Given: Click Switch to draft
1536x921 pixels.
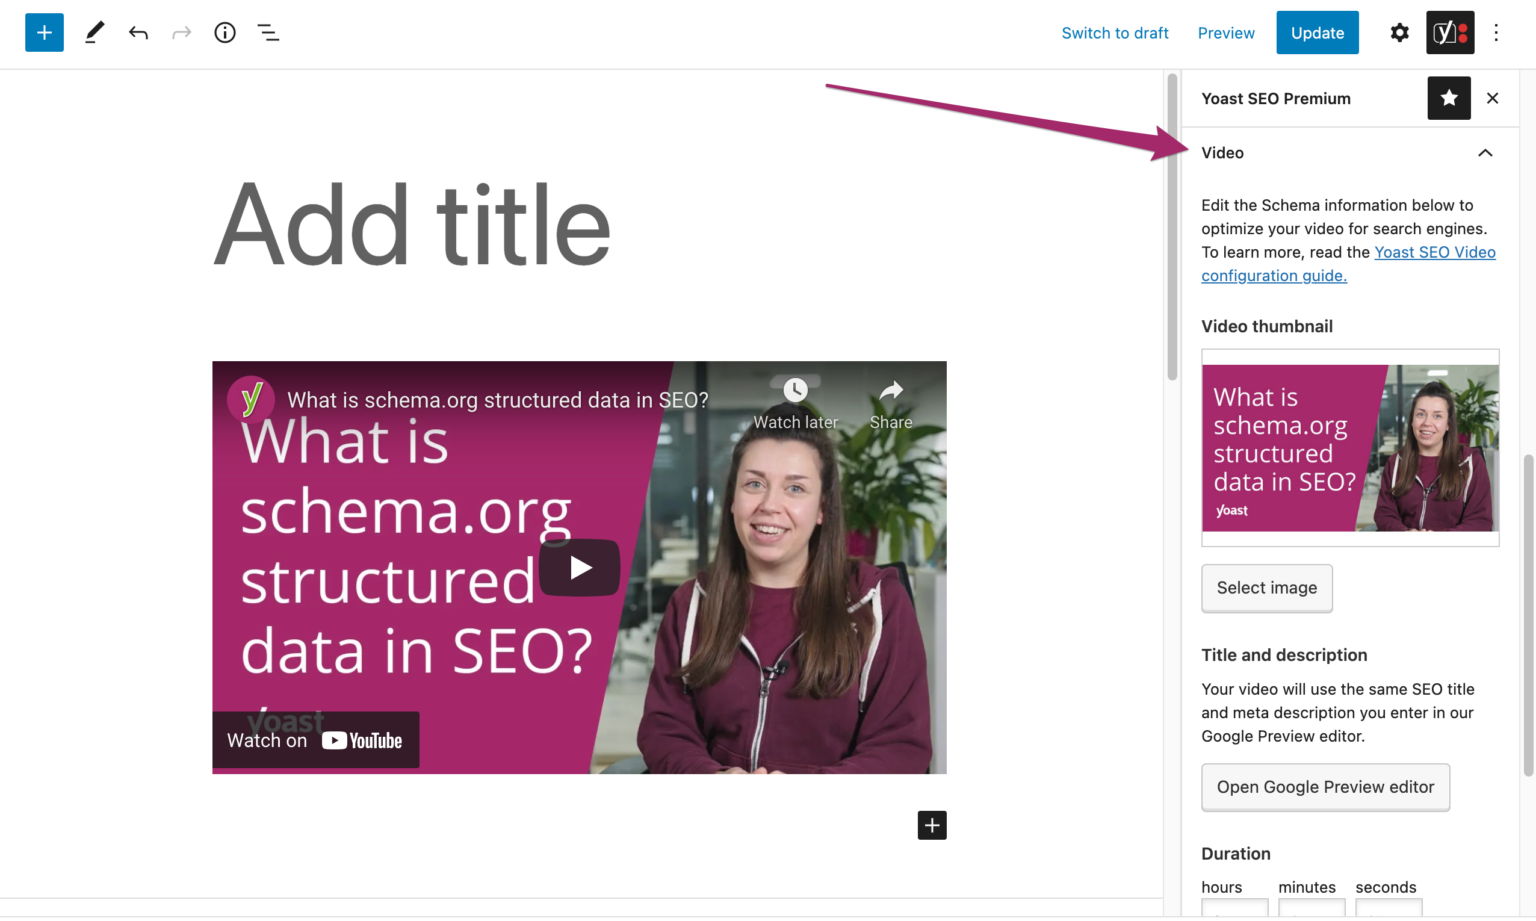Looking at the screenshot, I should coord(1114,33).
